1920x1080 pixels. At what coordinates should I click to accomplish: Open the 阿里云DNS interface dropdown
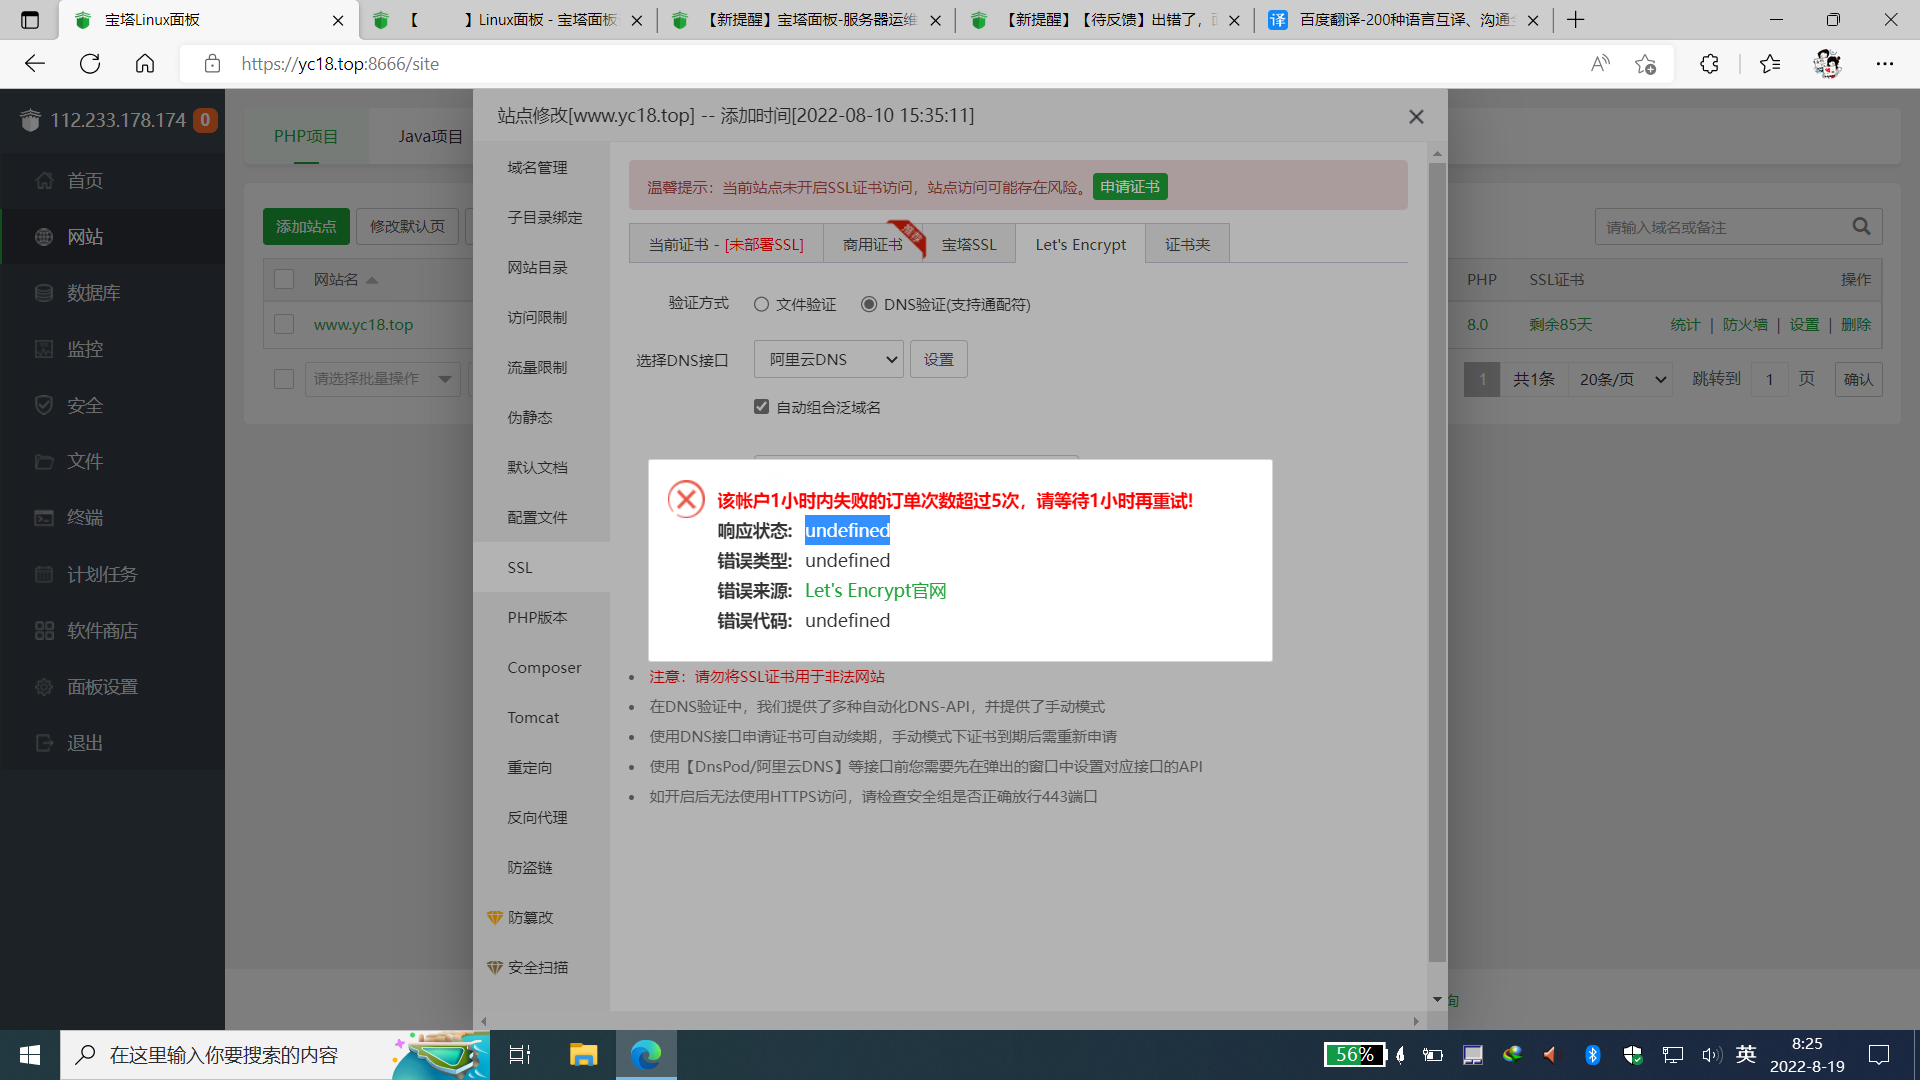pyautogui.click(x=829, y=359)
